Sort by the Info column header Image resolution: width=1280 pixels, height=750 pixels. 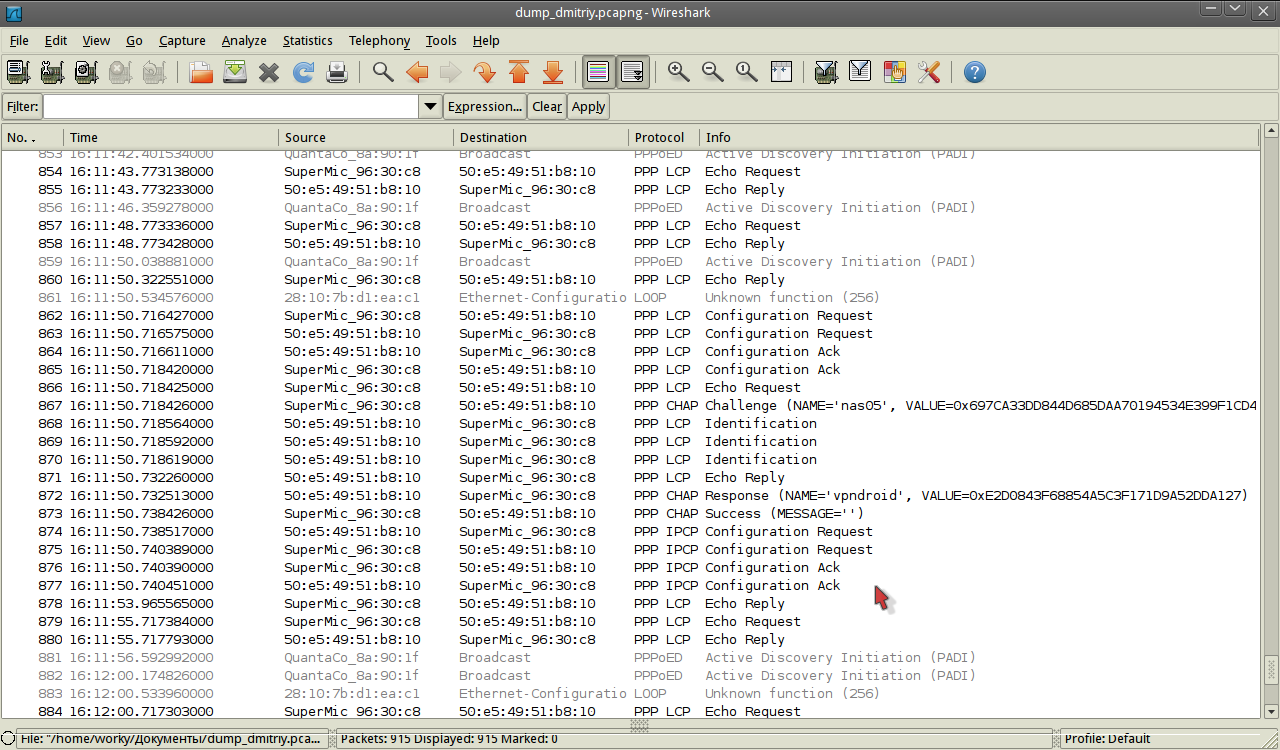coord(978,137)
